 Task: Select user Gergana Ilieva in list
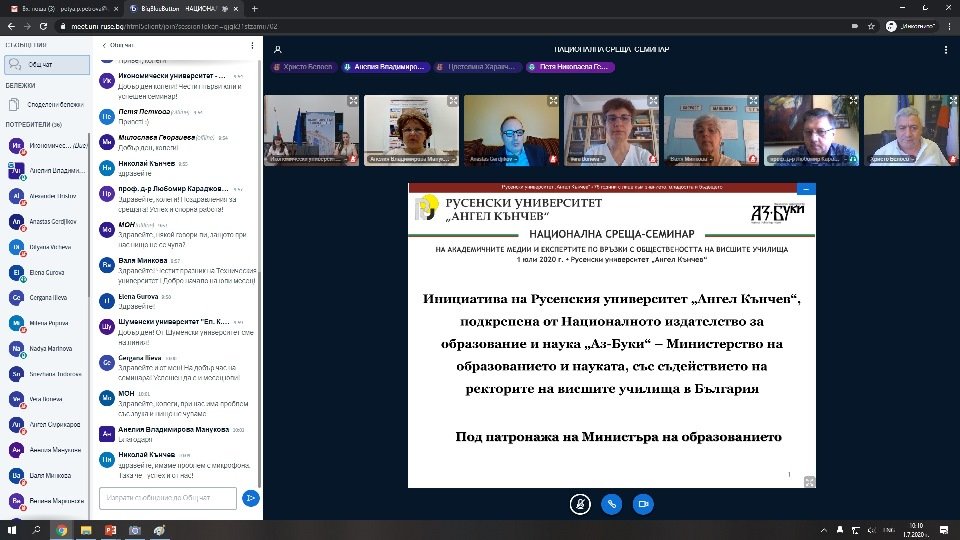point(46,298)
